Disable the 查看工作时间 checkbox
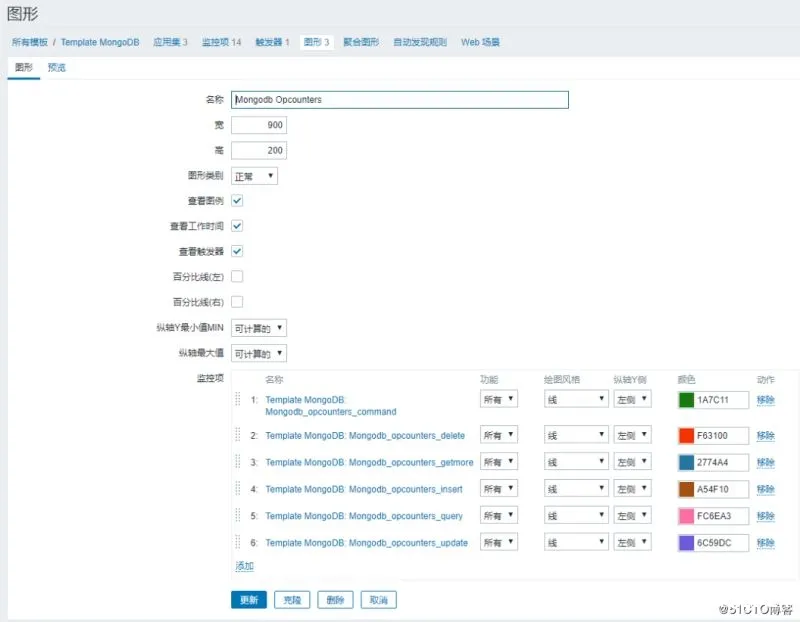This screenshot has height=622, width=800. coord(236,225)
